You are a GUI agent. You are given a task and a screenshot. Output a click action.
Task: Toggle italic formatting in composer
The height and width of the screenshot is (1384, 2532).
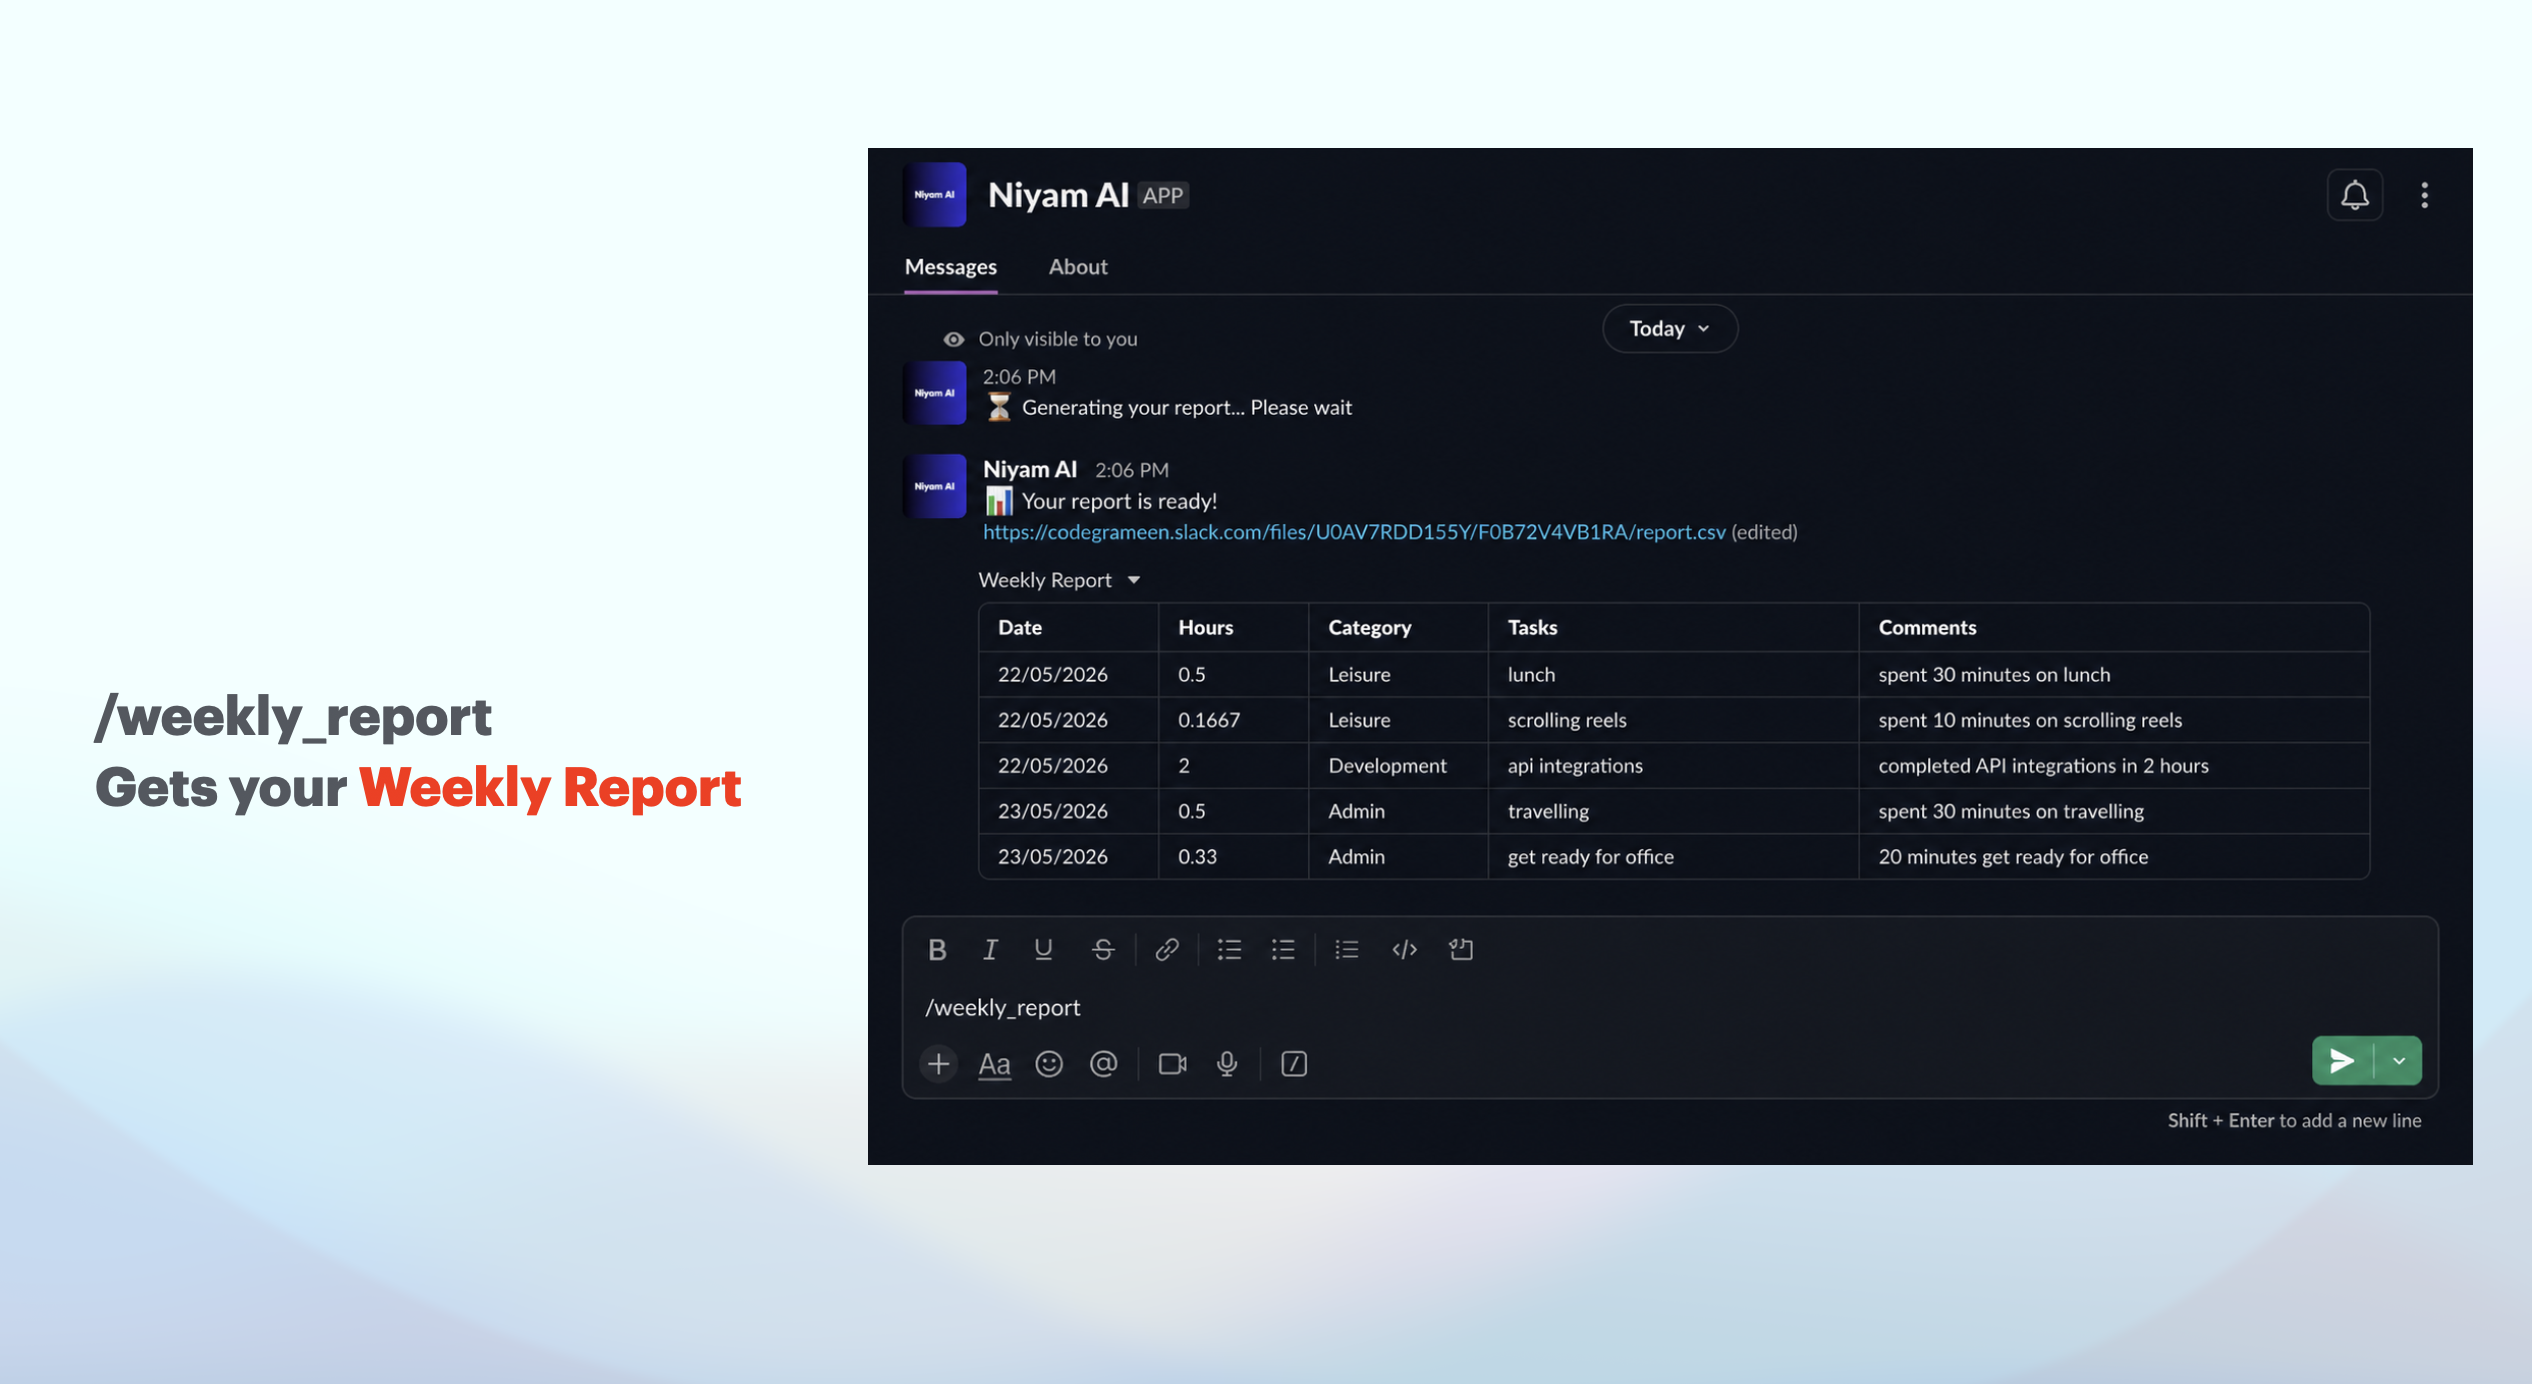coord(990,950)
